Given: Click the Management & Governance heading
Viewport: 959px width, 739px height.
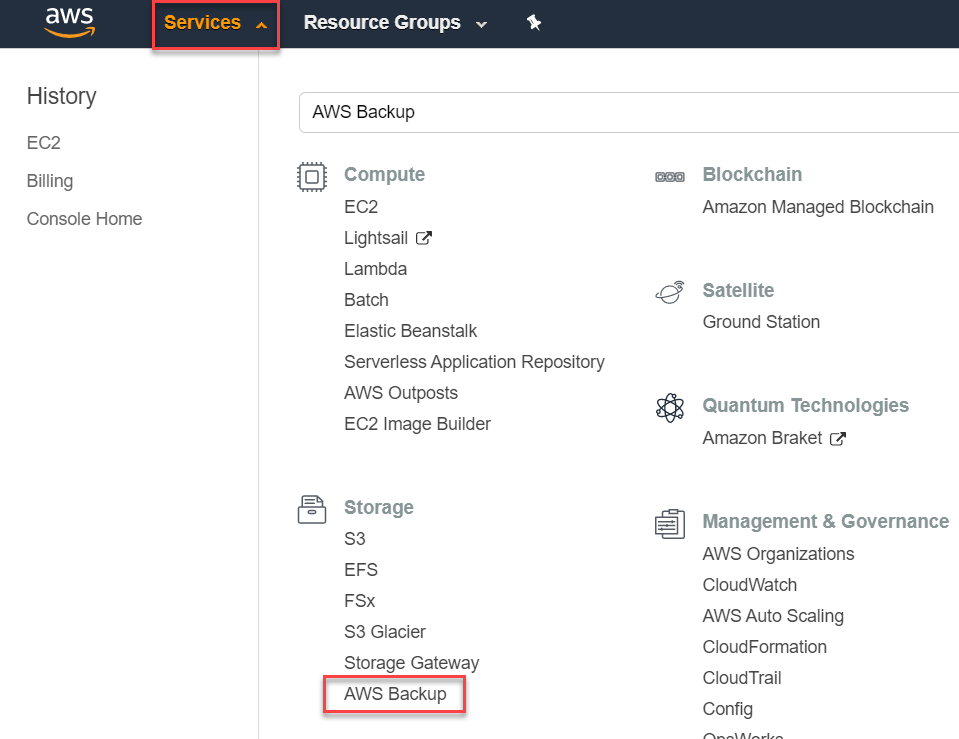Looking at the screenshot, I should 826,521.
